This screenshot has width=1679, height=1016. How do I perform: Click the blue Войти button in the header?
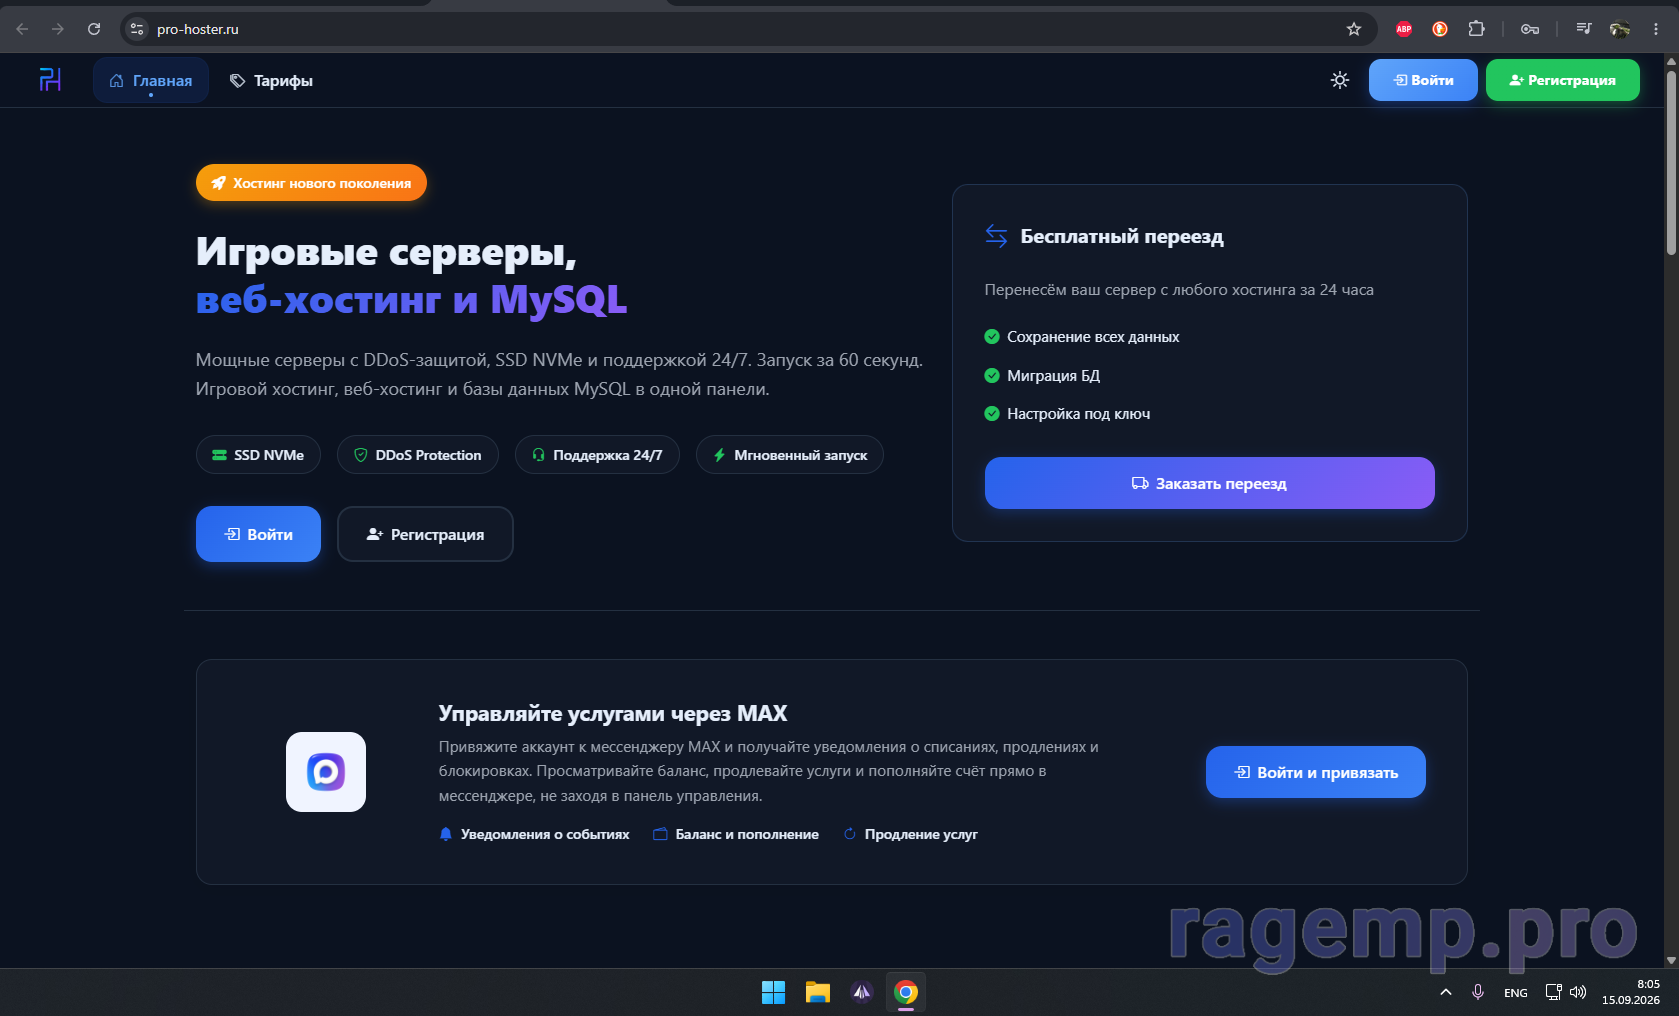[x=1423, y=80]
